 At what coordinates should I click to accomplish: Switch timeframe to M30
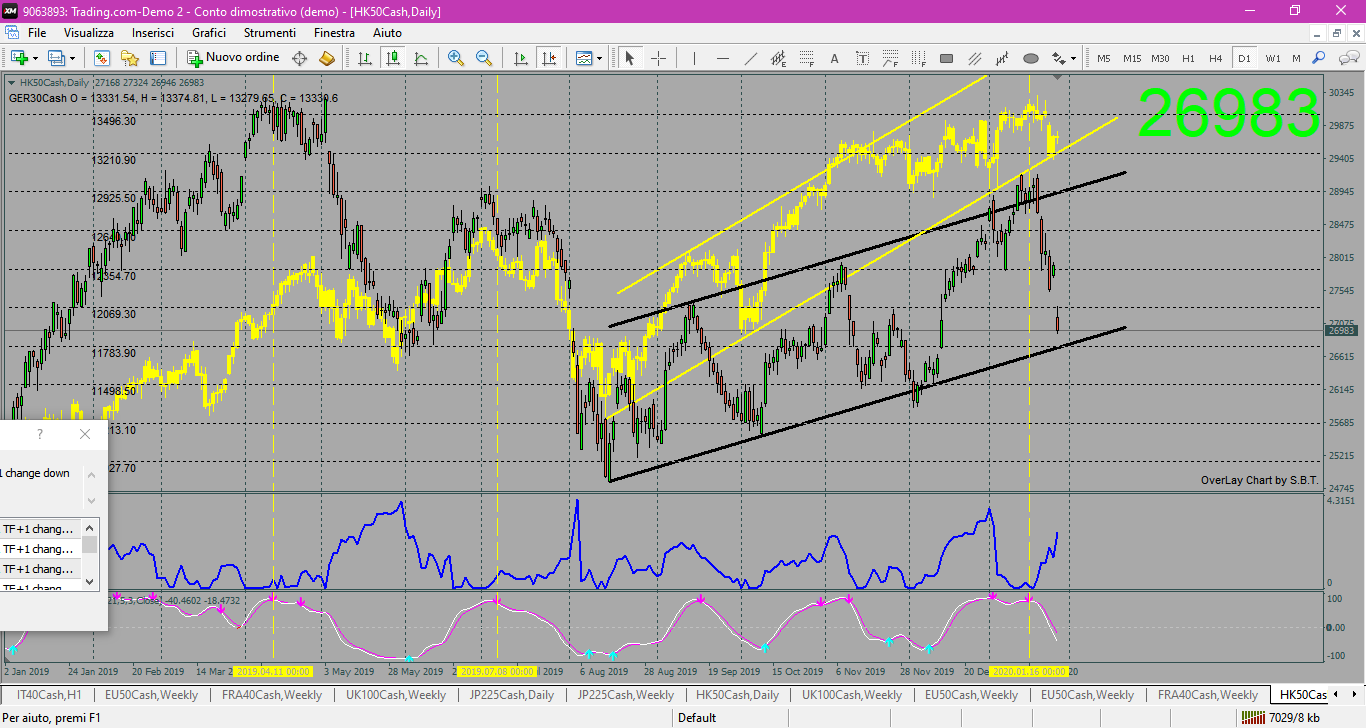click(1160, 58)
